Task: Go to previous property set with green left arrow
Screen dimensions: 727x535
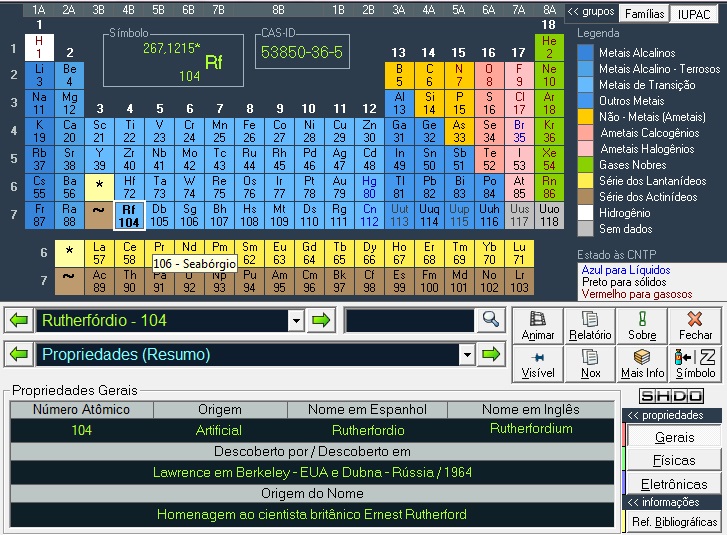Action: tap(19, 355)
